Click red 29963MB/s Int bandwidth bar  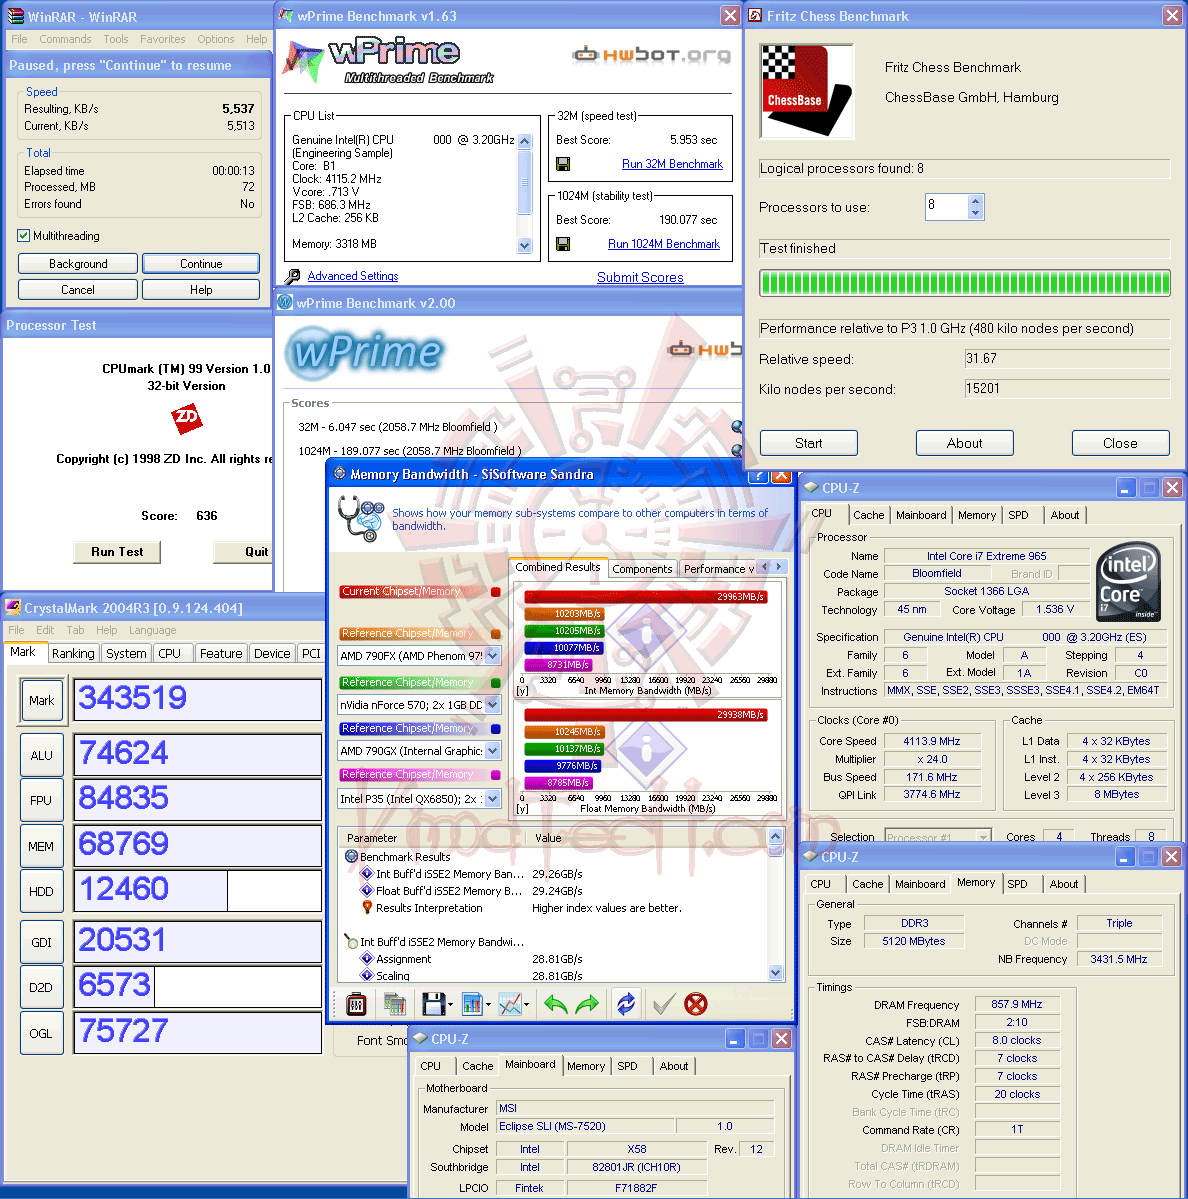pyautogui.click(x=646, y=596)
